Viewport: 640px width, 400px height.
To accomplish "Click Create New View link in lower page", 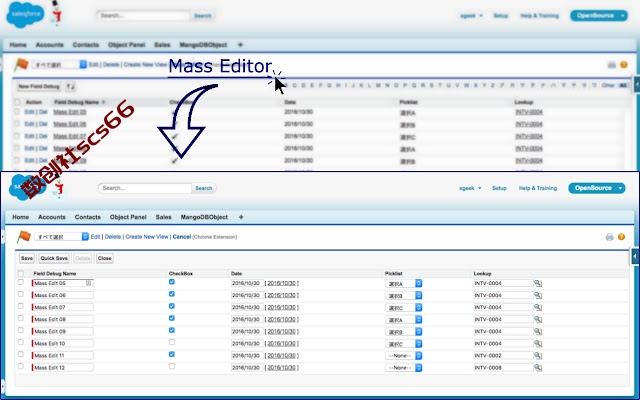I will 147,237.
